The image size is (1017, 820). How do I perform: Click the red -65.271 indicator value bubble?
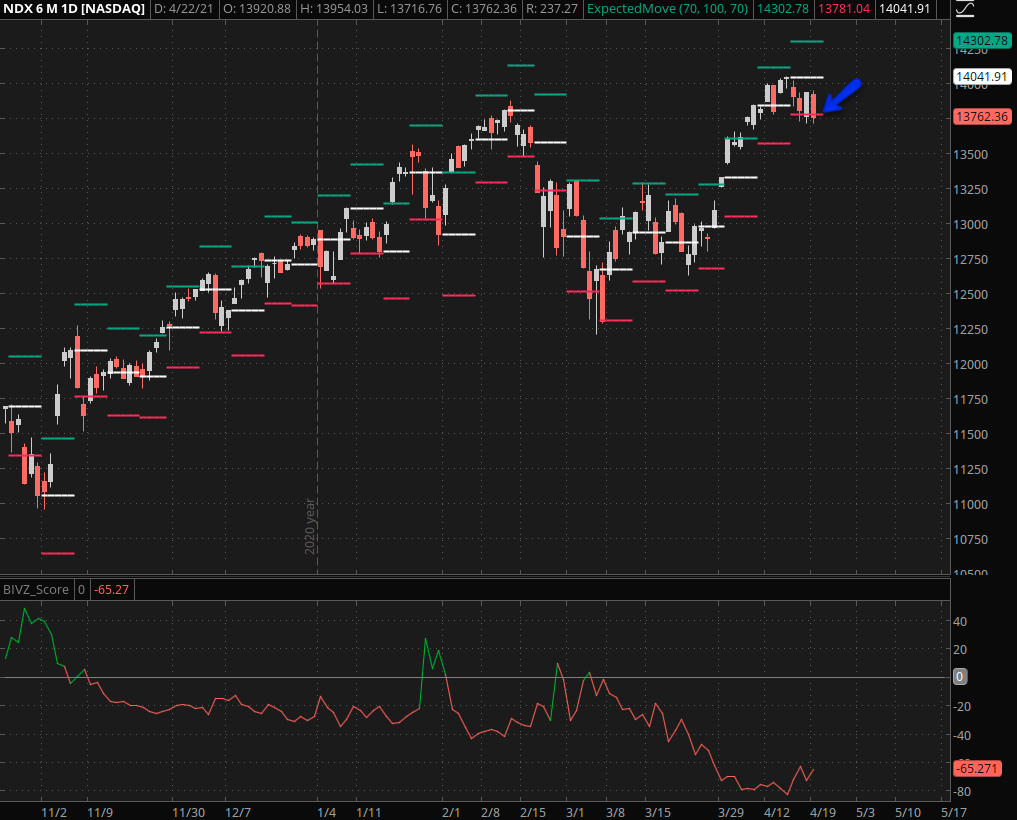click(x=977, y=769)
